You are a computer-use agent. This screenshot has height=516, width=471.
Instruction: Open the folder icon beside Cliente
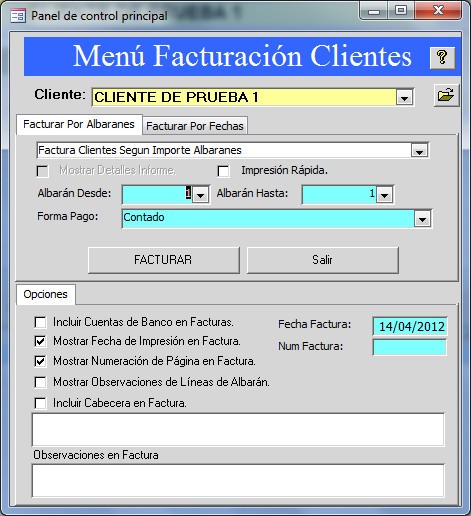tap(446, 95)
